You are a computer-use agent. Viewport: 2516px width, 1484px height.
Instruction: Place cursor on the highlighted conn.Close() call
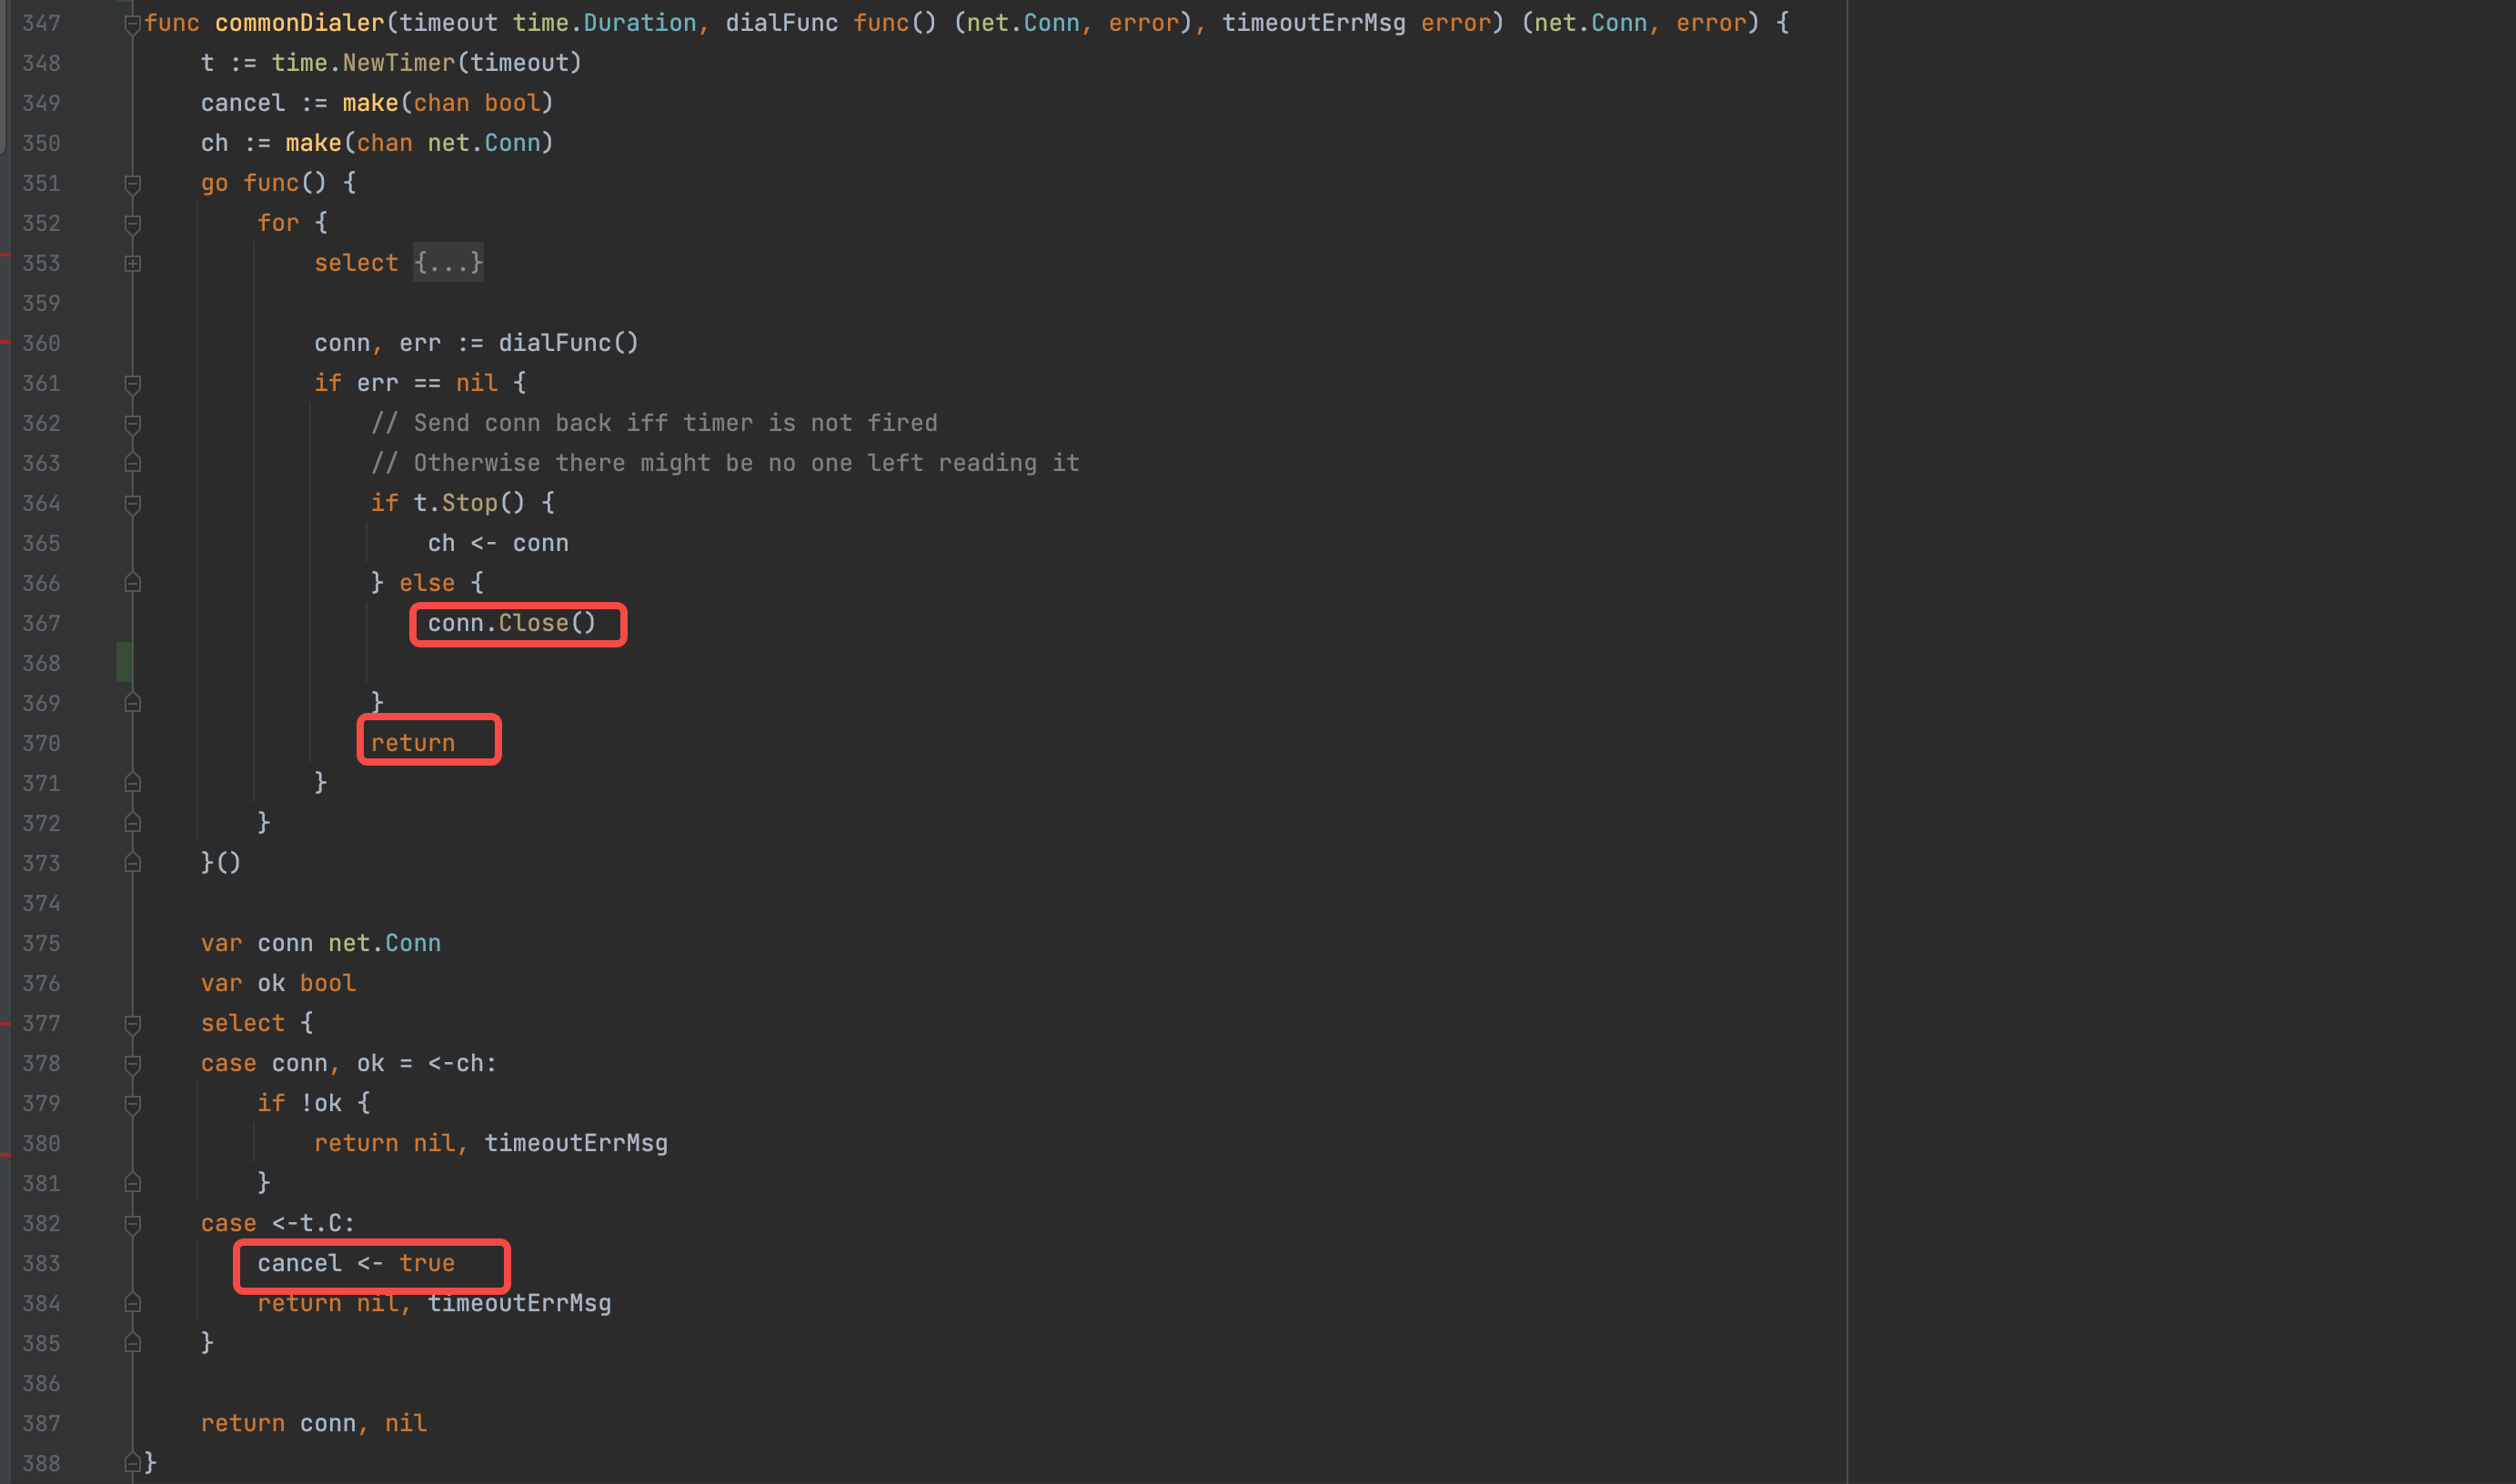512,623
